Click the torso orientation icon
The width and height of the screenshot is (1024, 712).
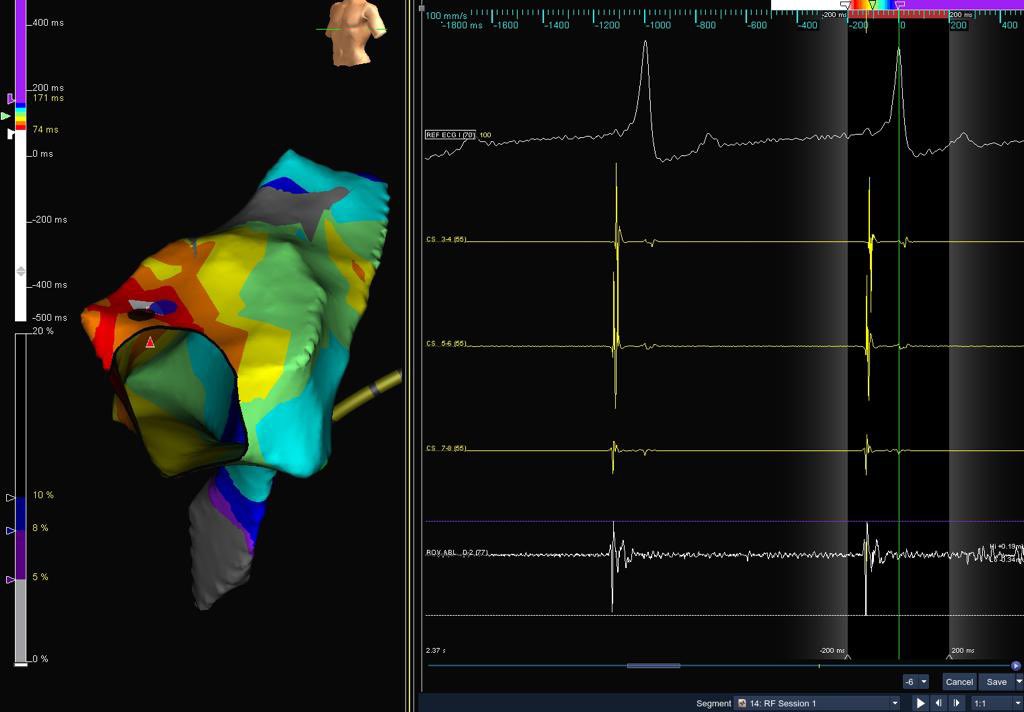click(x=353, y=31)
